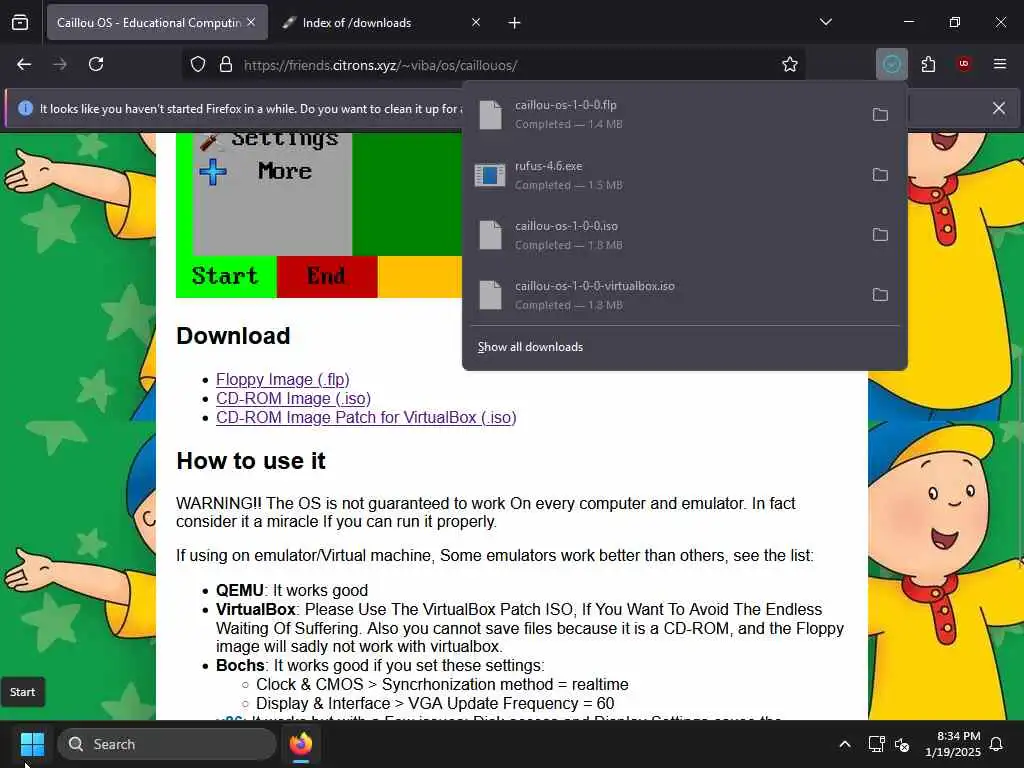Click the 'How to use it' heading
Image resolution: width=1024 pixels, height=768 pixels.
[251, 461]
